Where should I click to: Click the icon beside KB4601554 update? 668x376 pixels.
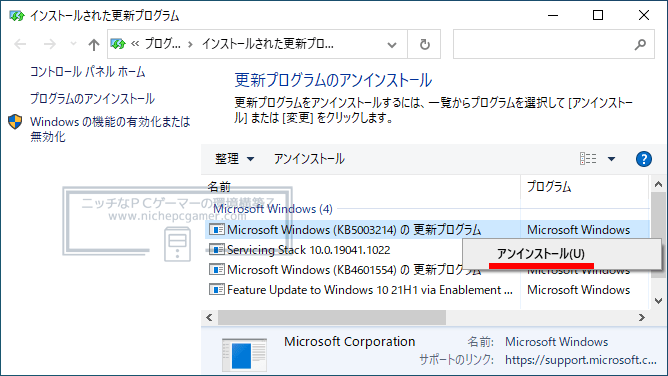[x=217, y=270]
